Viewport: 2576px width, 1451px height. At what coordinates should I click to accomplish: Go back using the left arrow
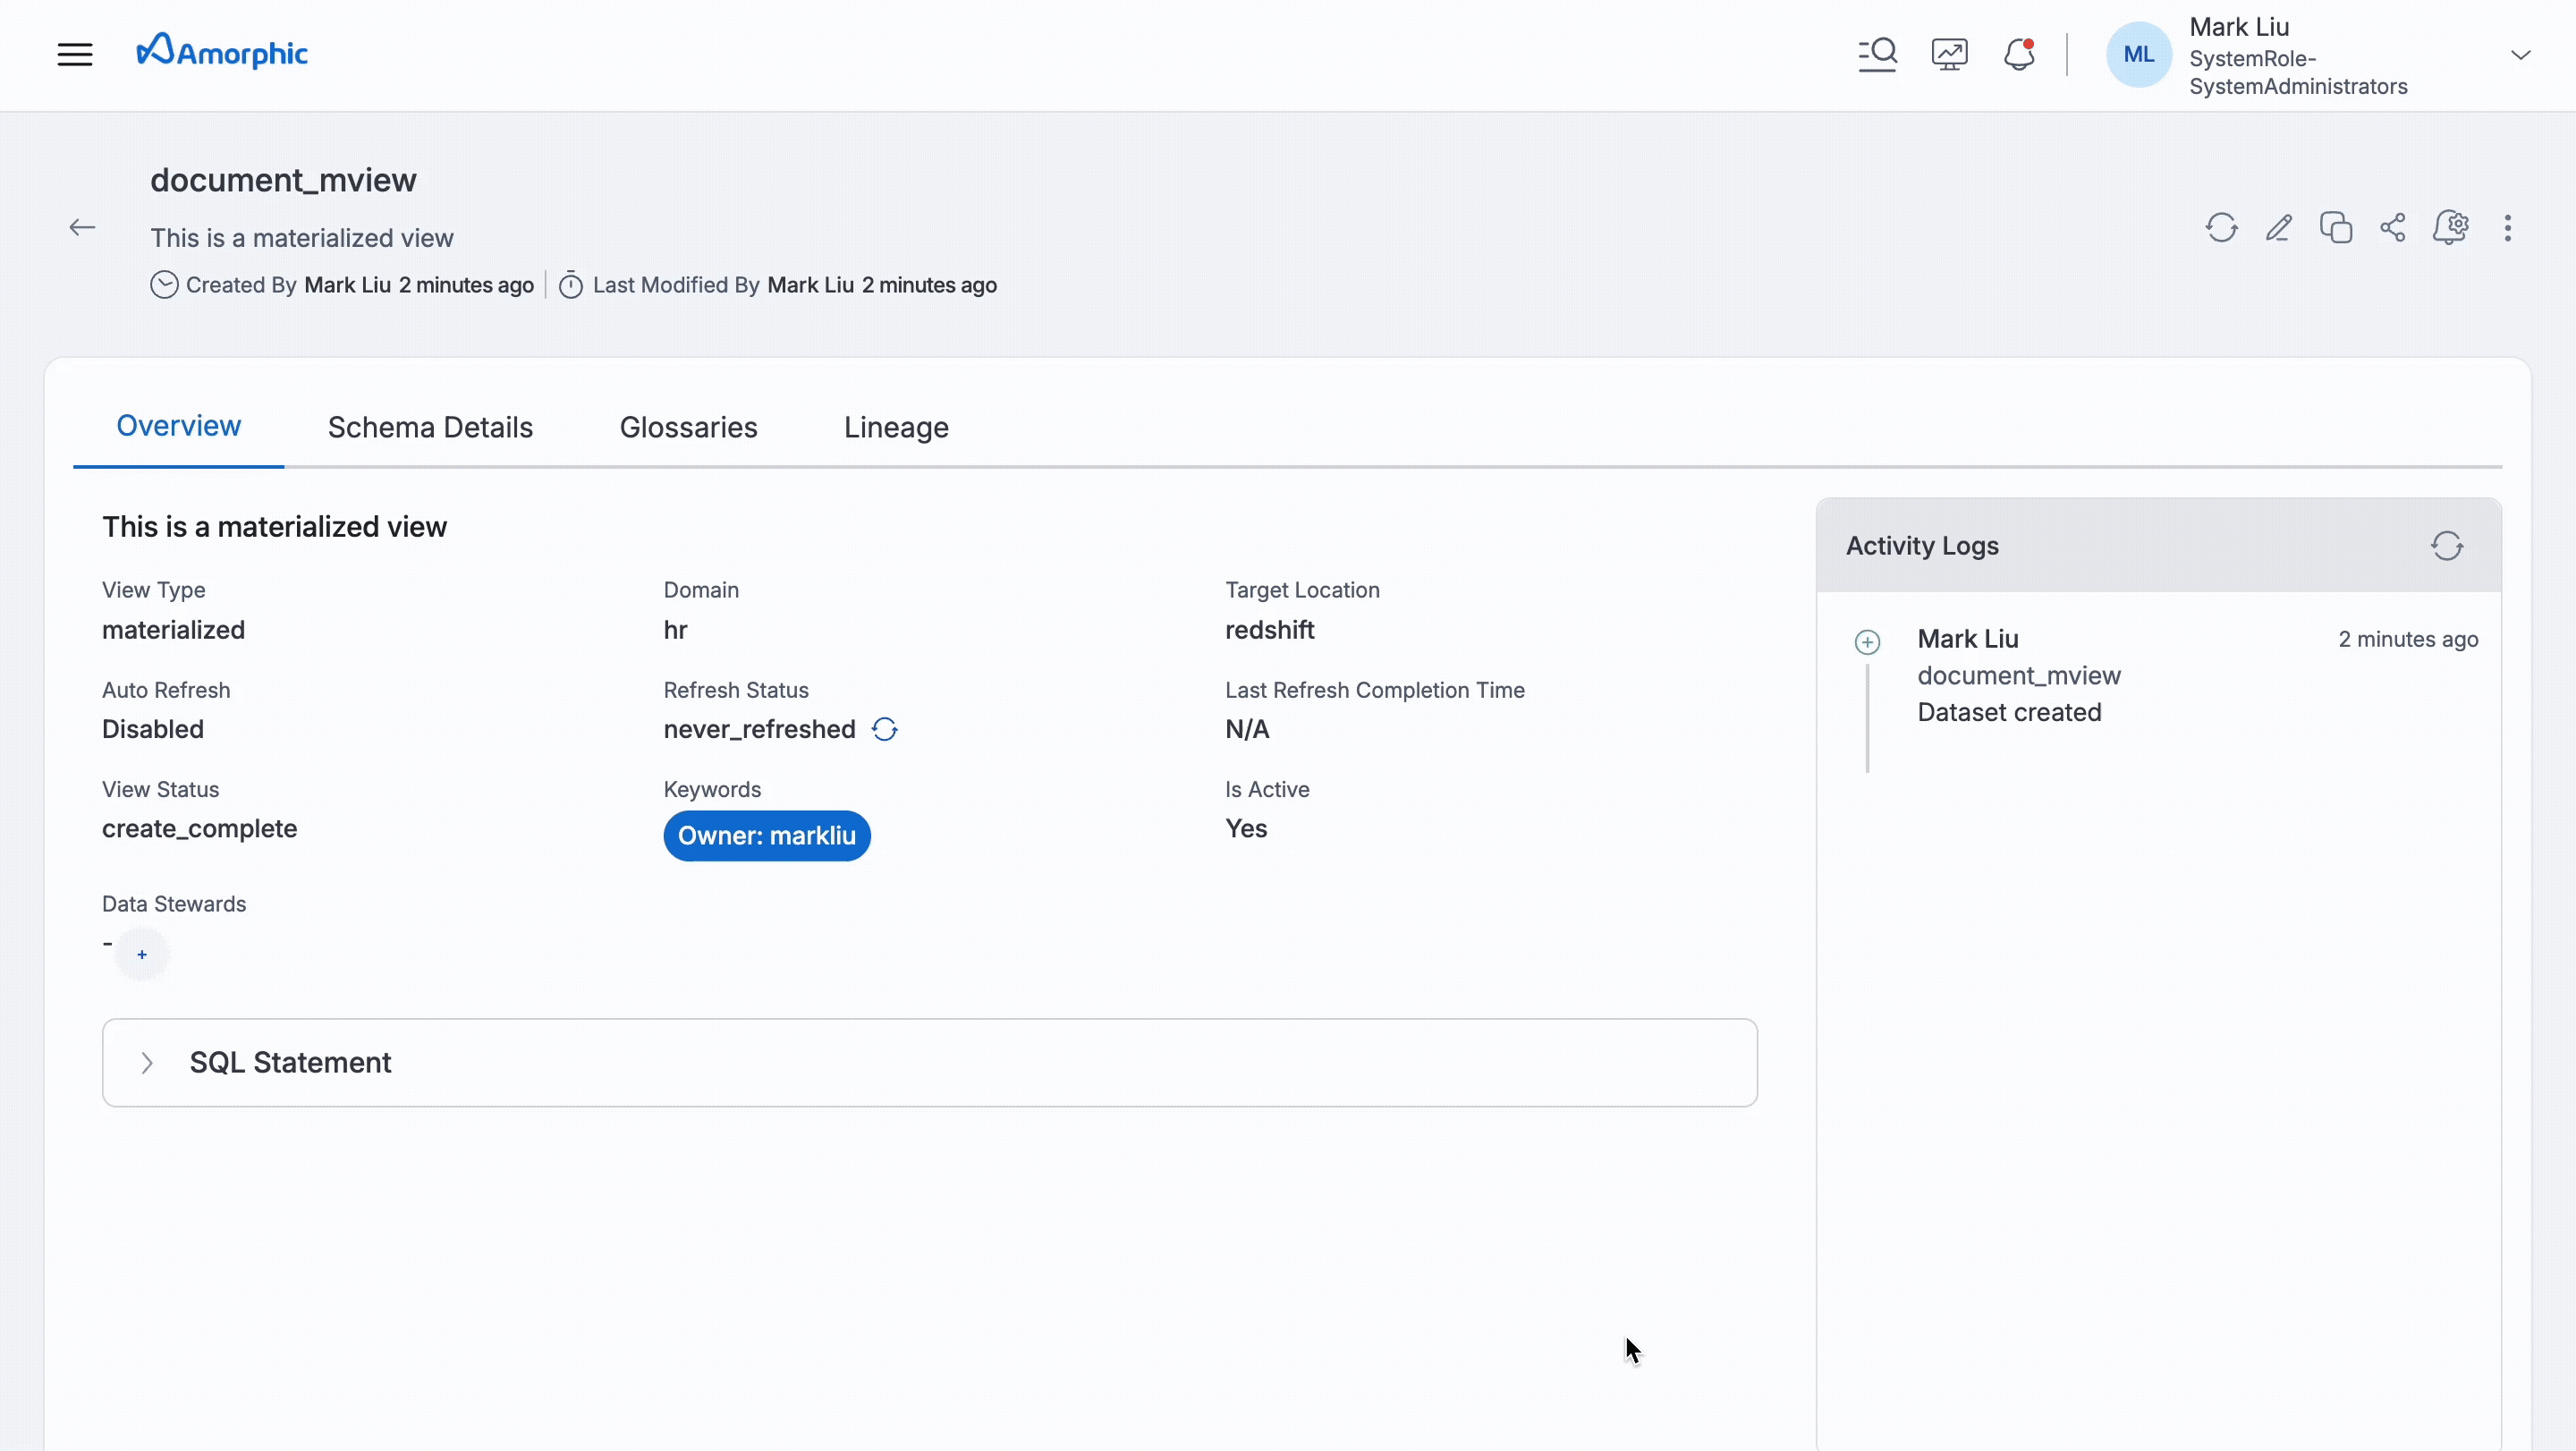[82, 228]
